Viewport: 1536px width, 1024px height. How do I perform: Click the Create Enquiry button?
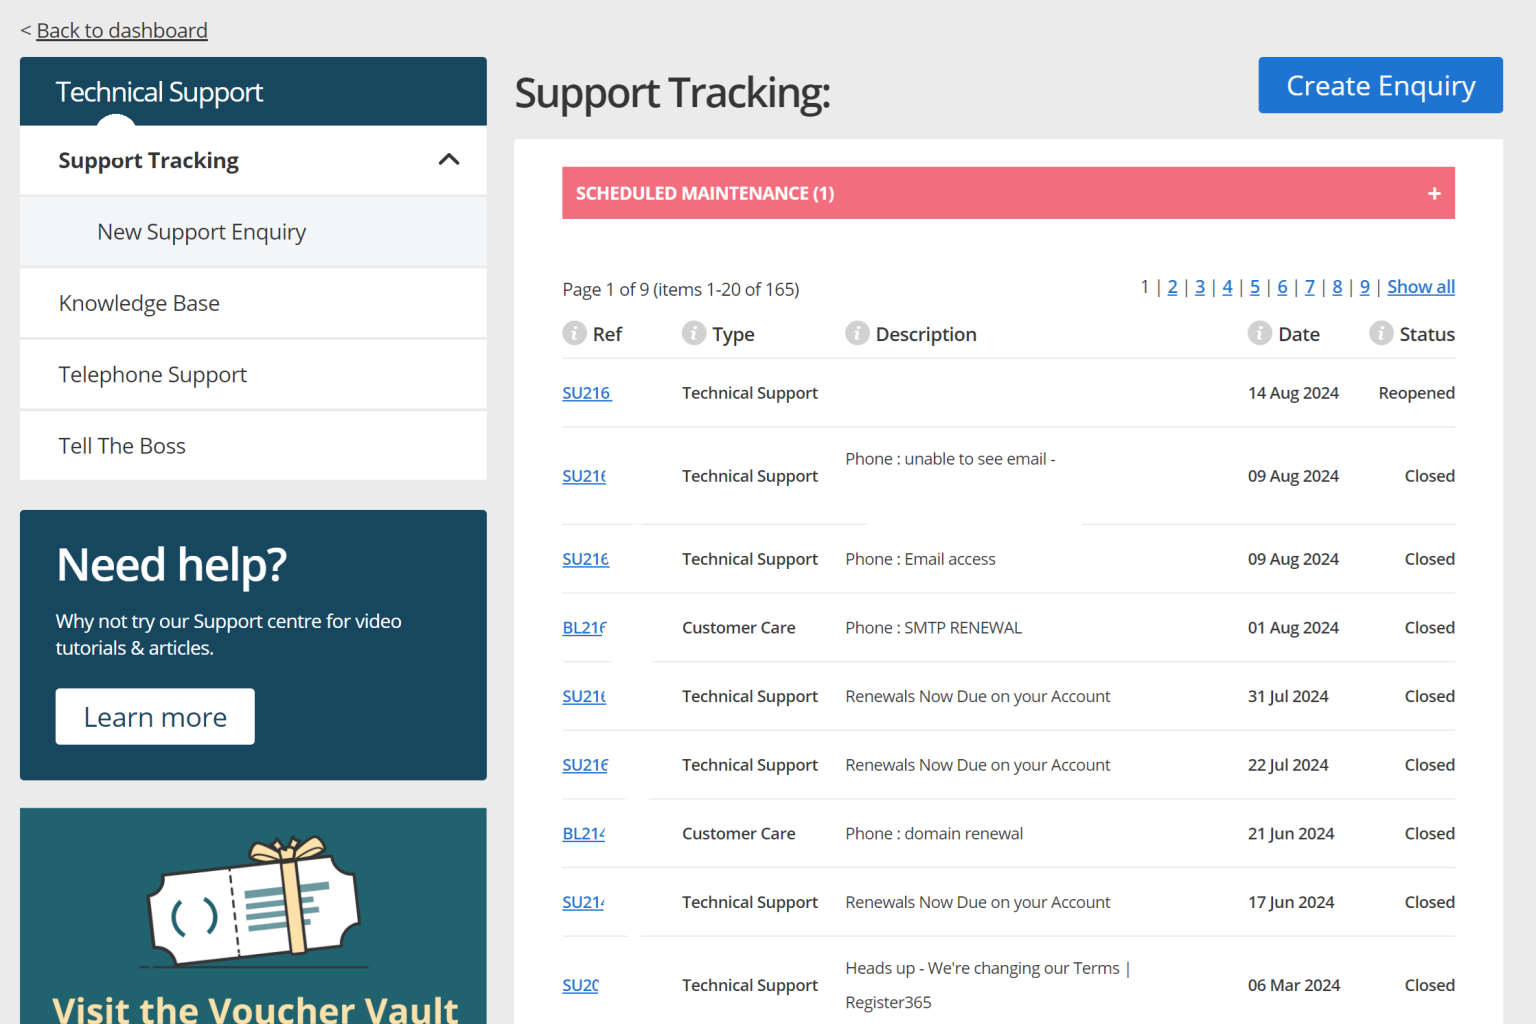point(1380,85)
